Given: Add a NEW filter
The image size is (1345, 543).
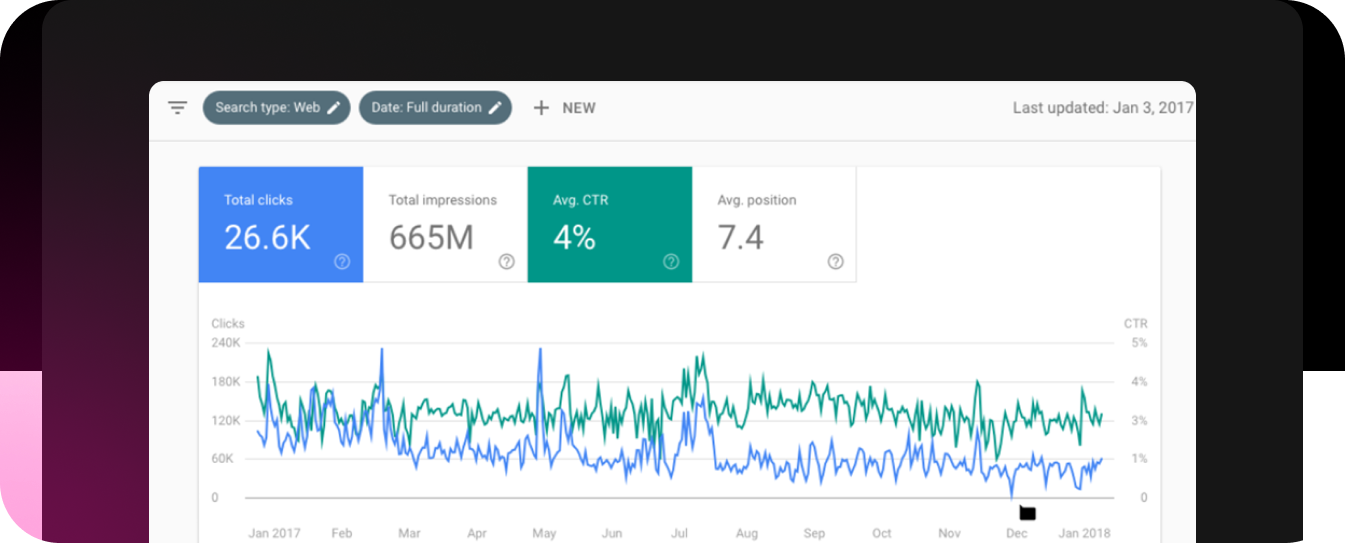Looking at the screenshot, I should (564, 108).
